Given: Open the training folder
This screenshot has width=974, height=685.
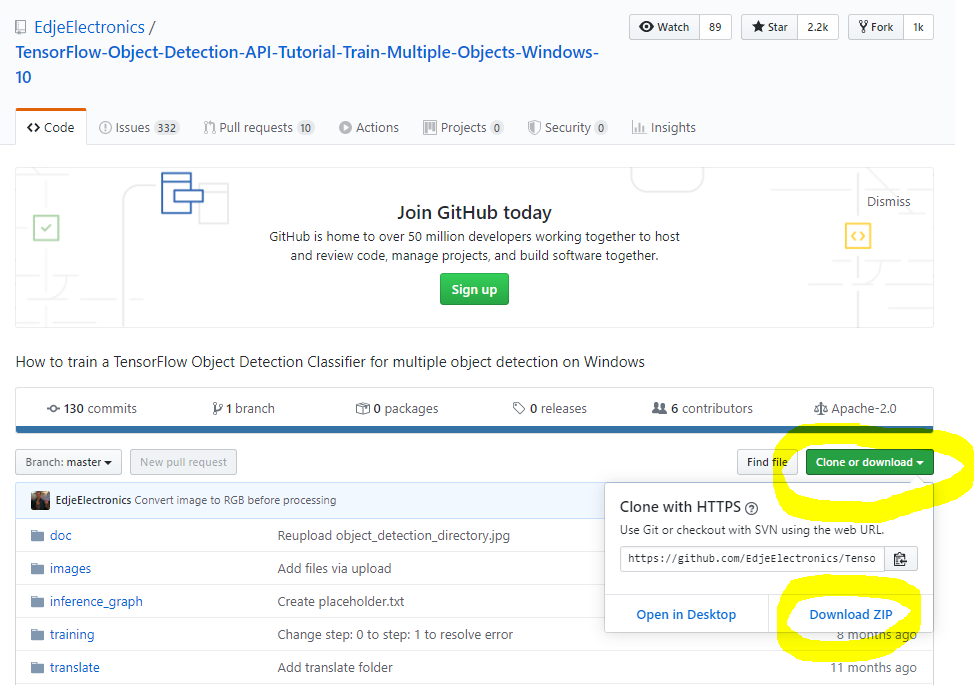Looking at the screenshot, I should (x=72, y=634).
